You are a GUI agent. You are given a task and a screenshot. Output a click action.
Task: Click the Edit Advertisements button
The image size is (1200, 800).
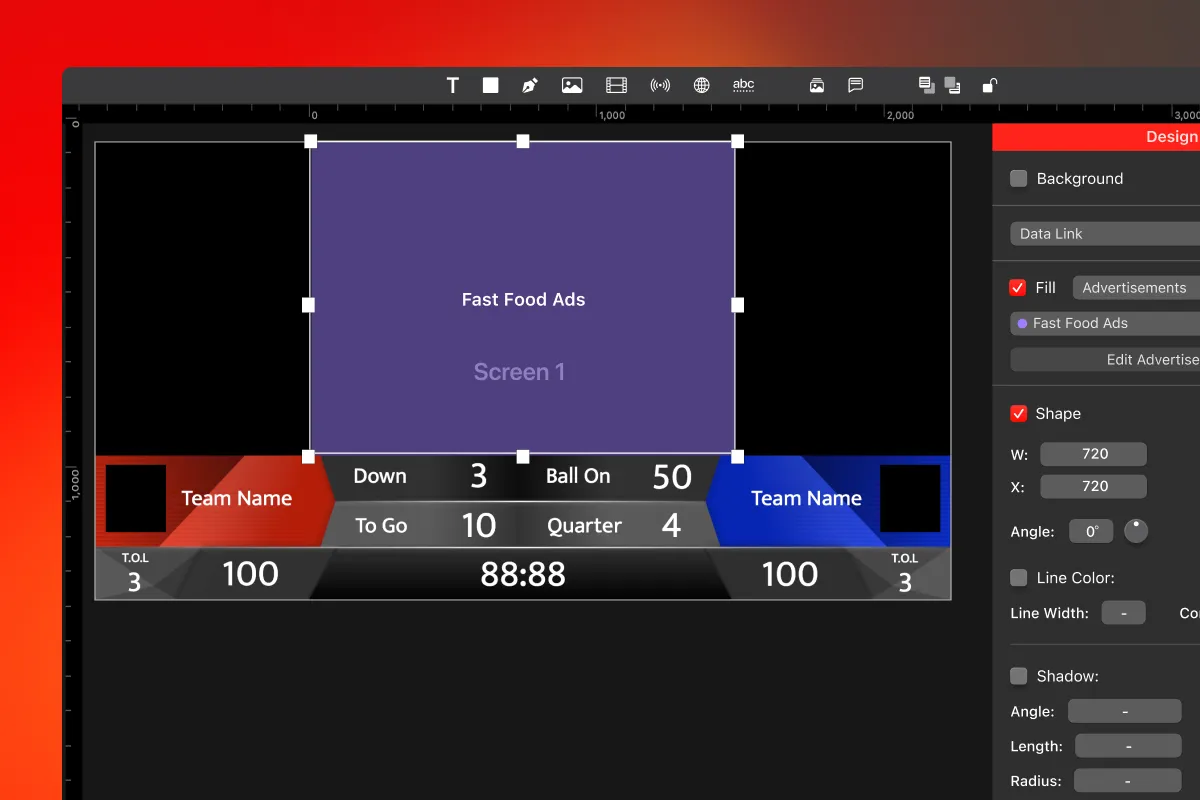tap(1105, 360)
